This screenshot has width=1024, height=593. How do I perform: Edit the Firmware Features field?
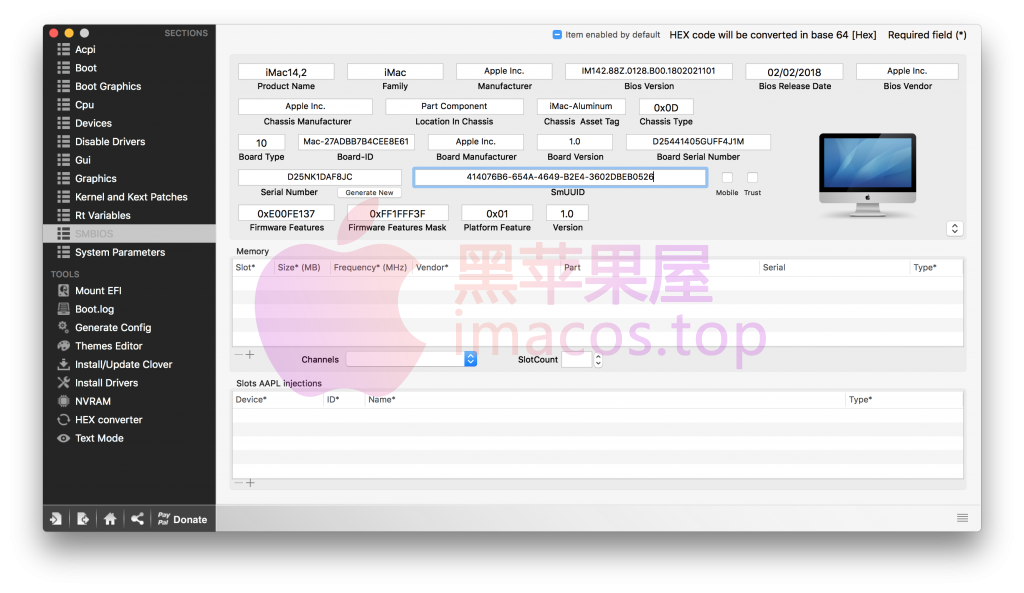click(286, 214)
